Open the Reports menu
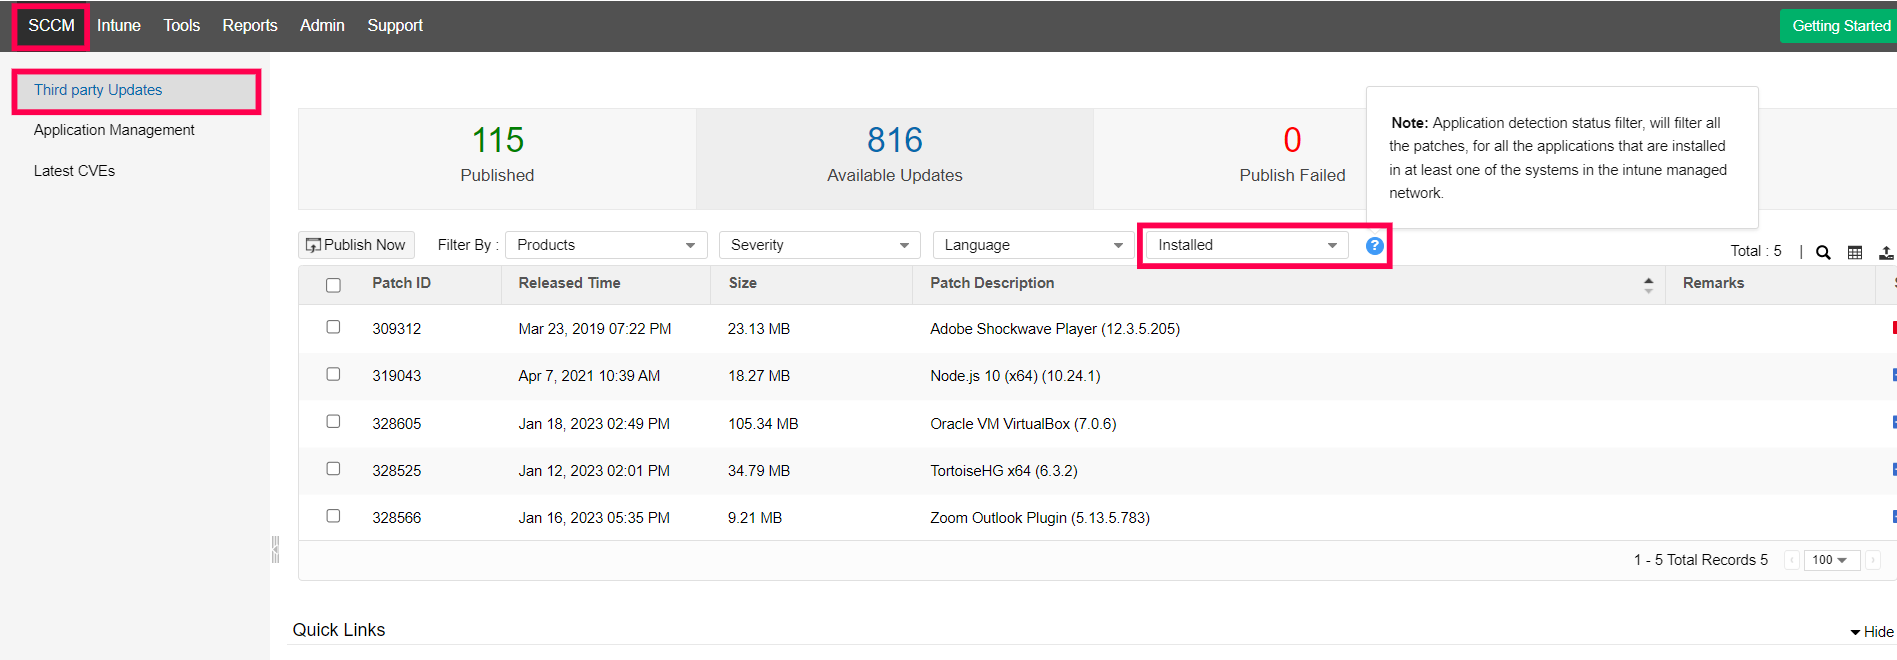This screenshot has height=660, width=1897. coord(250,25)
